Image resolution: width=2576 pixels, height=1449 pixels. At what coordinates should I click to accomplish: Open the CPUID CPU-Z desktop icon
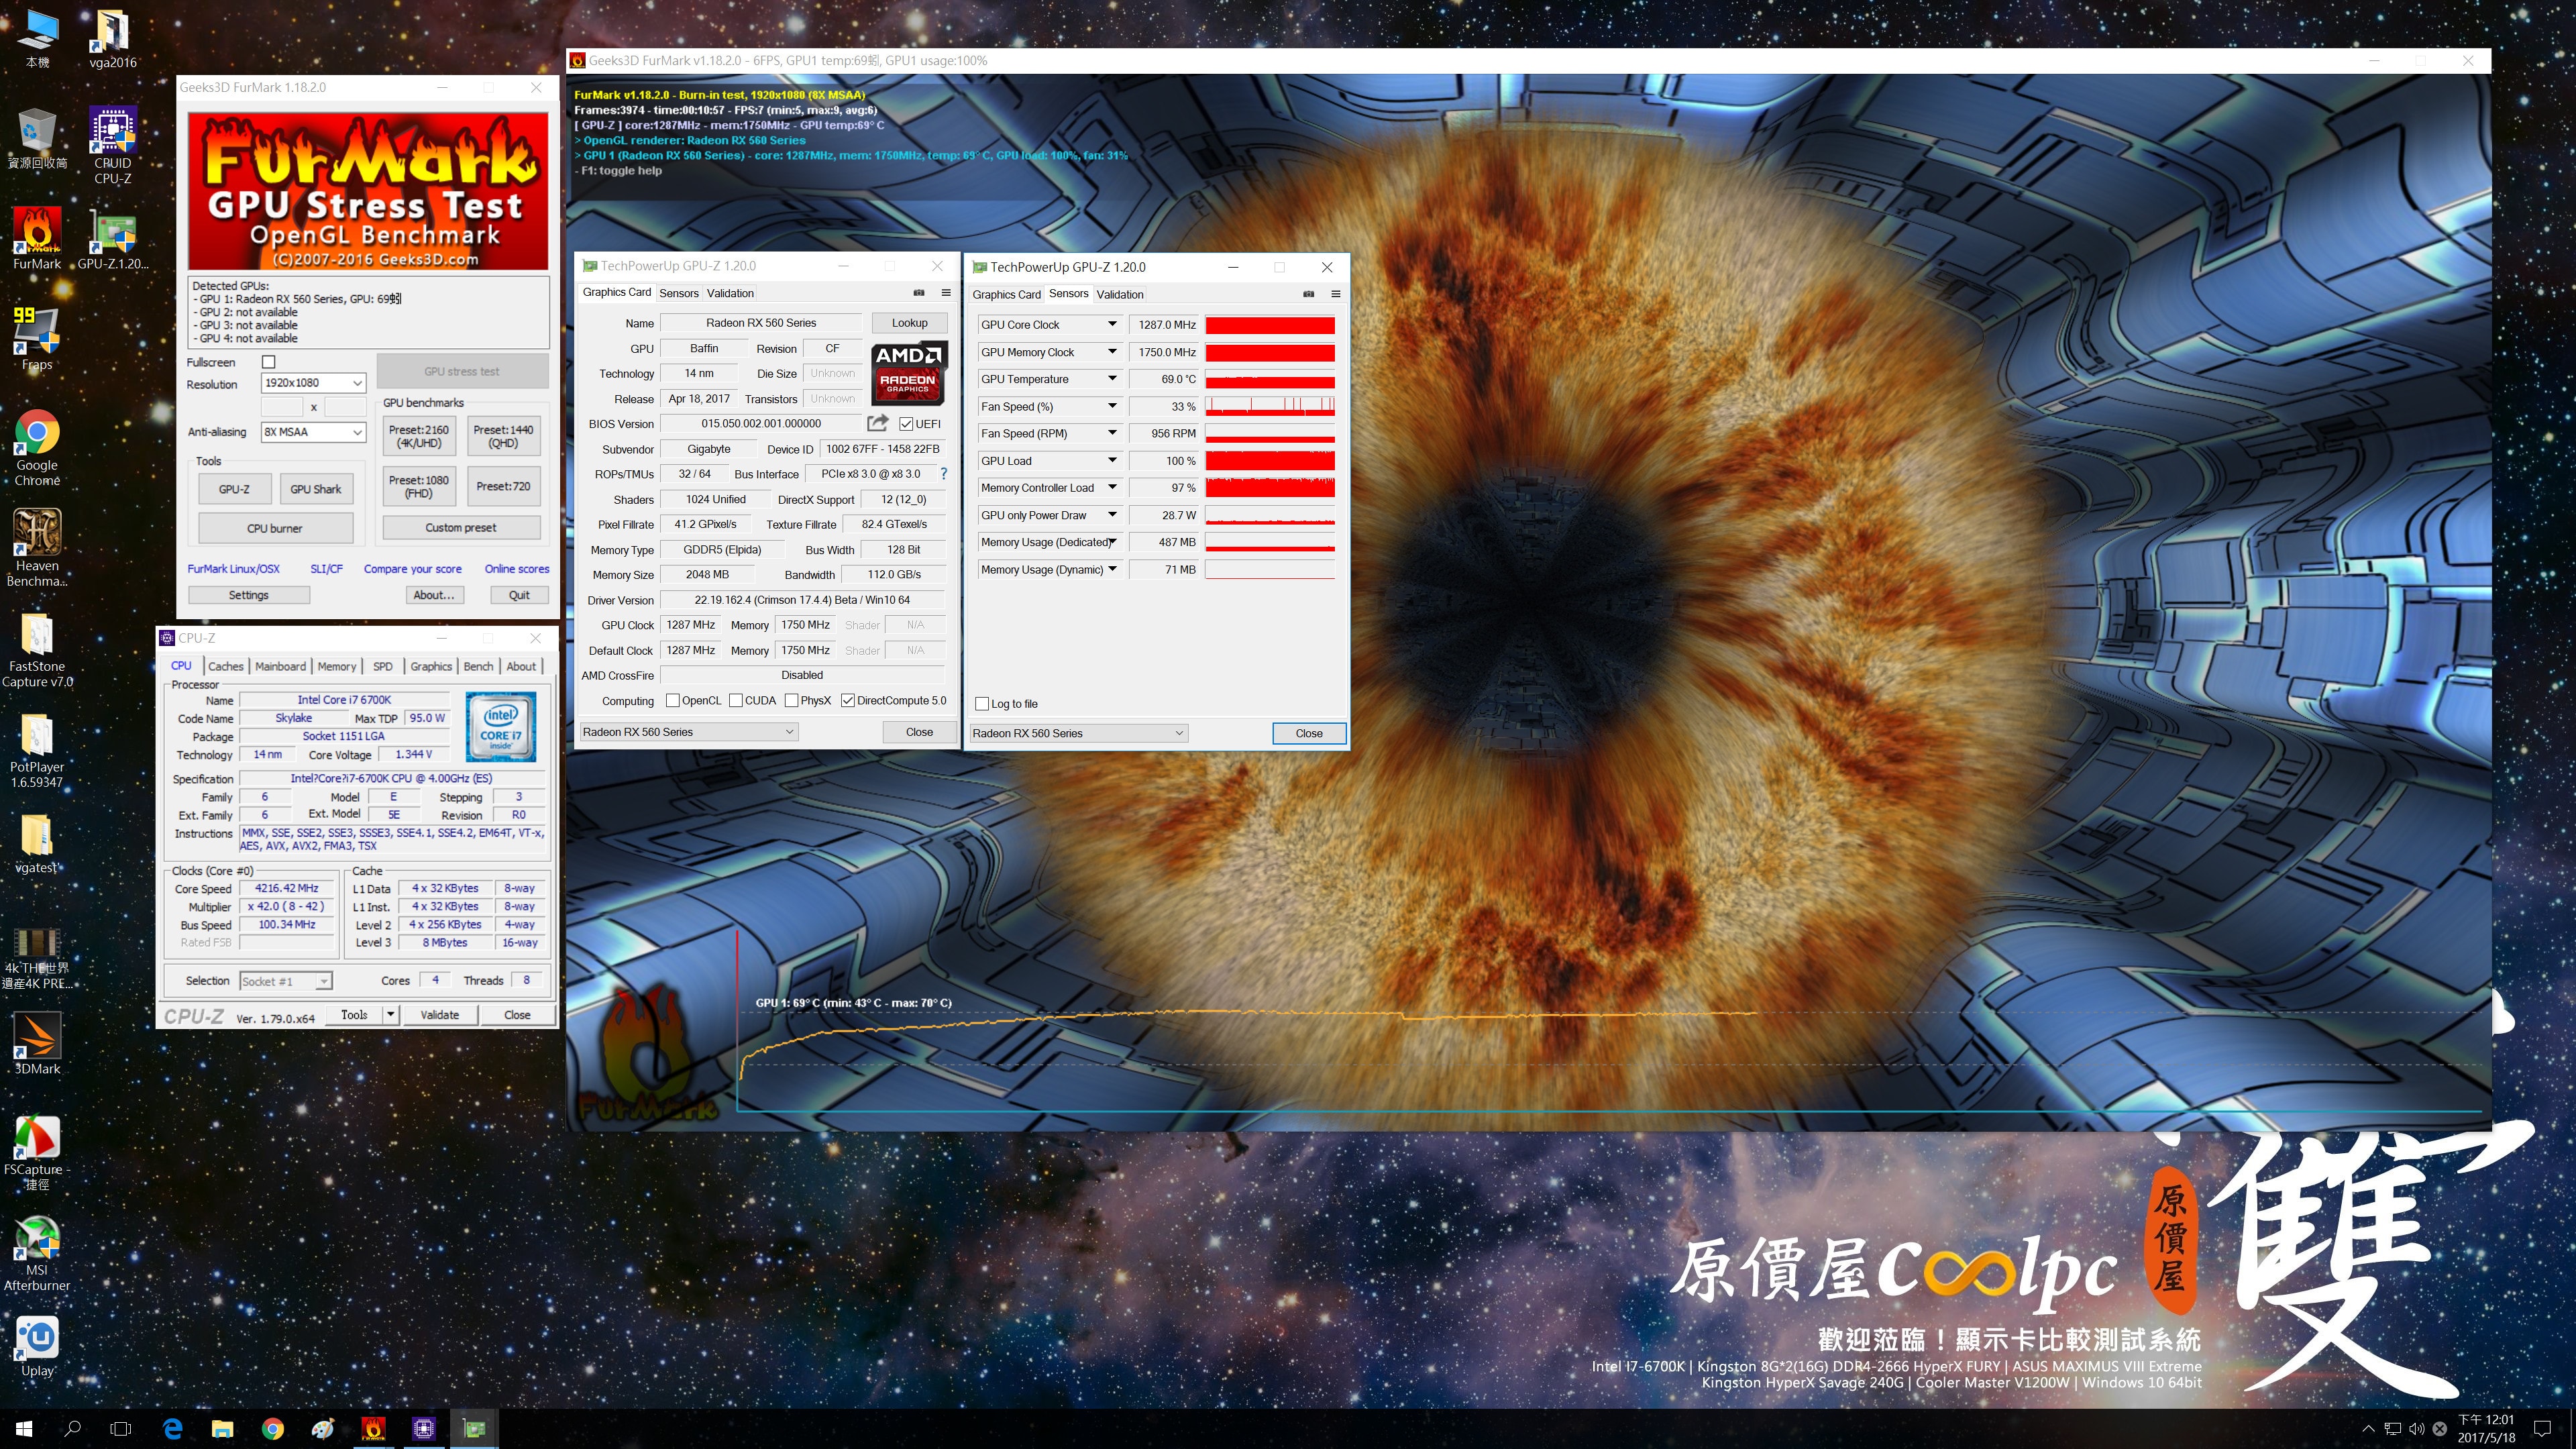112,146
